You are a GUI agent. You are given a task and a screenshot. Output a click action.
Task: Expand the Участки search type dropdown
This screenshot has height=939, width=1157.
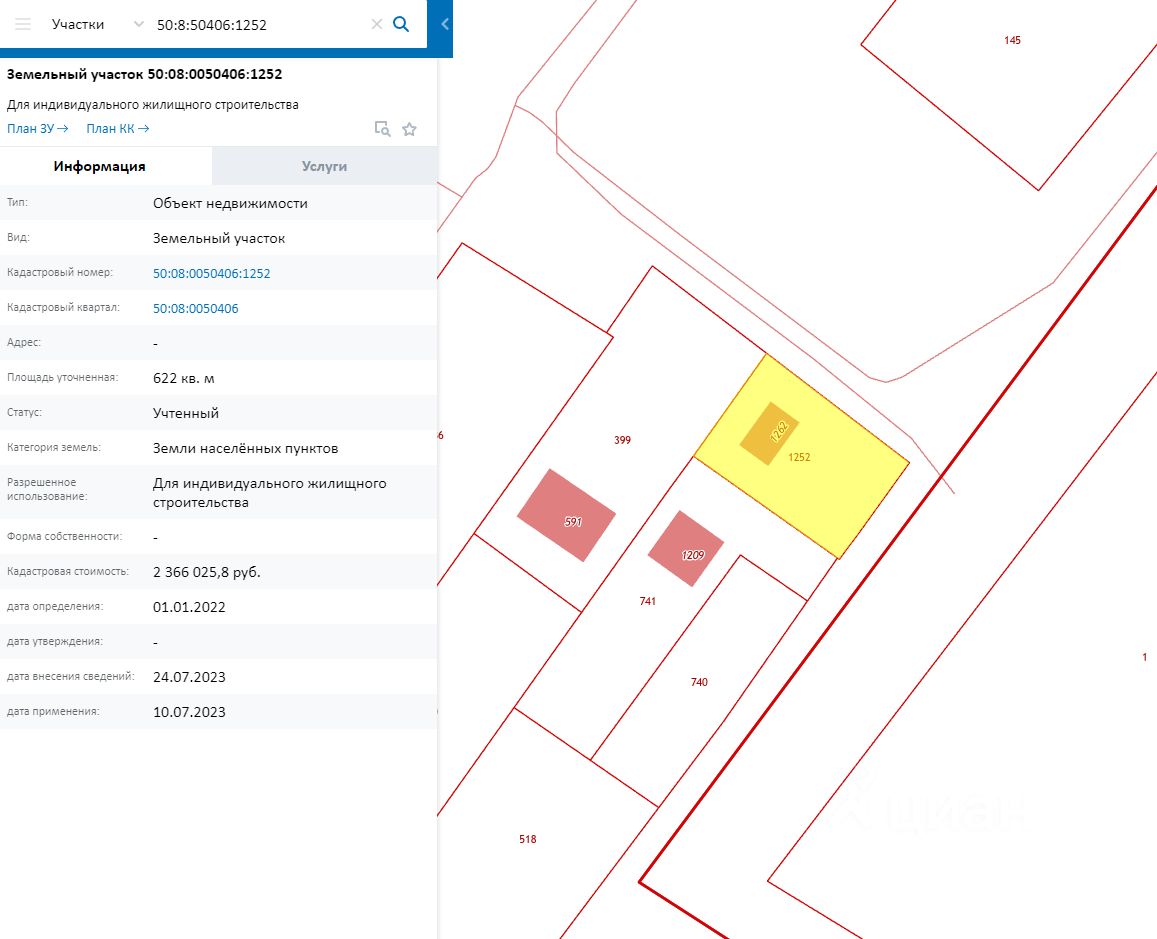[x=138, y=24]
